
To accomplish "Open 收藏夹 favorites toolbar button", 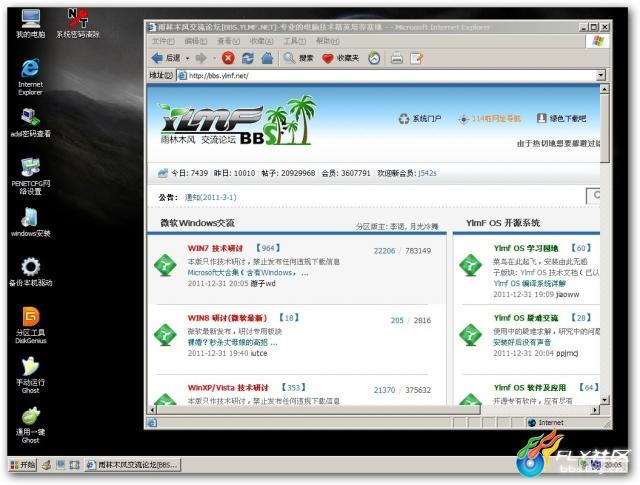I will tap(340, 58).
